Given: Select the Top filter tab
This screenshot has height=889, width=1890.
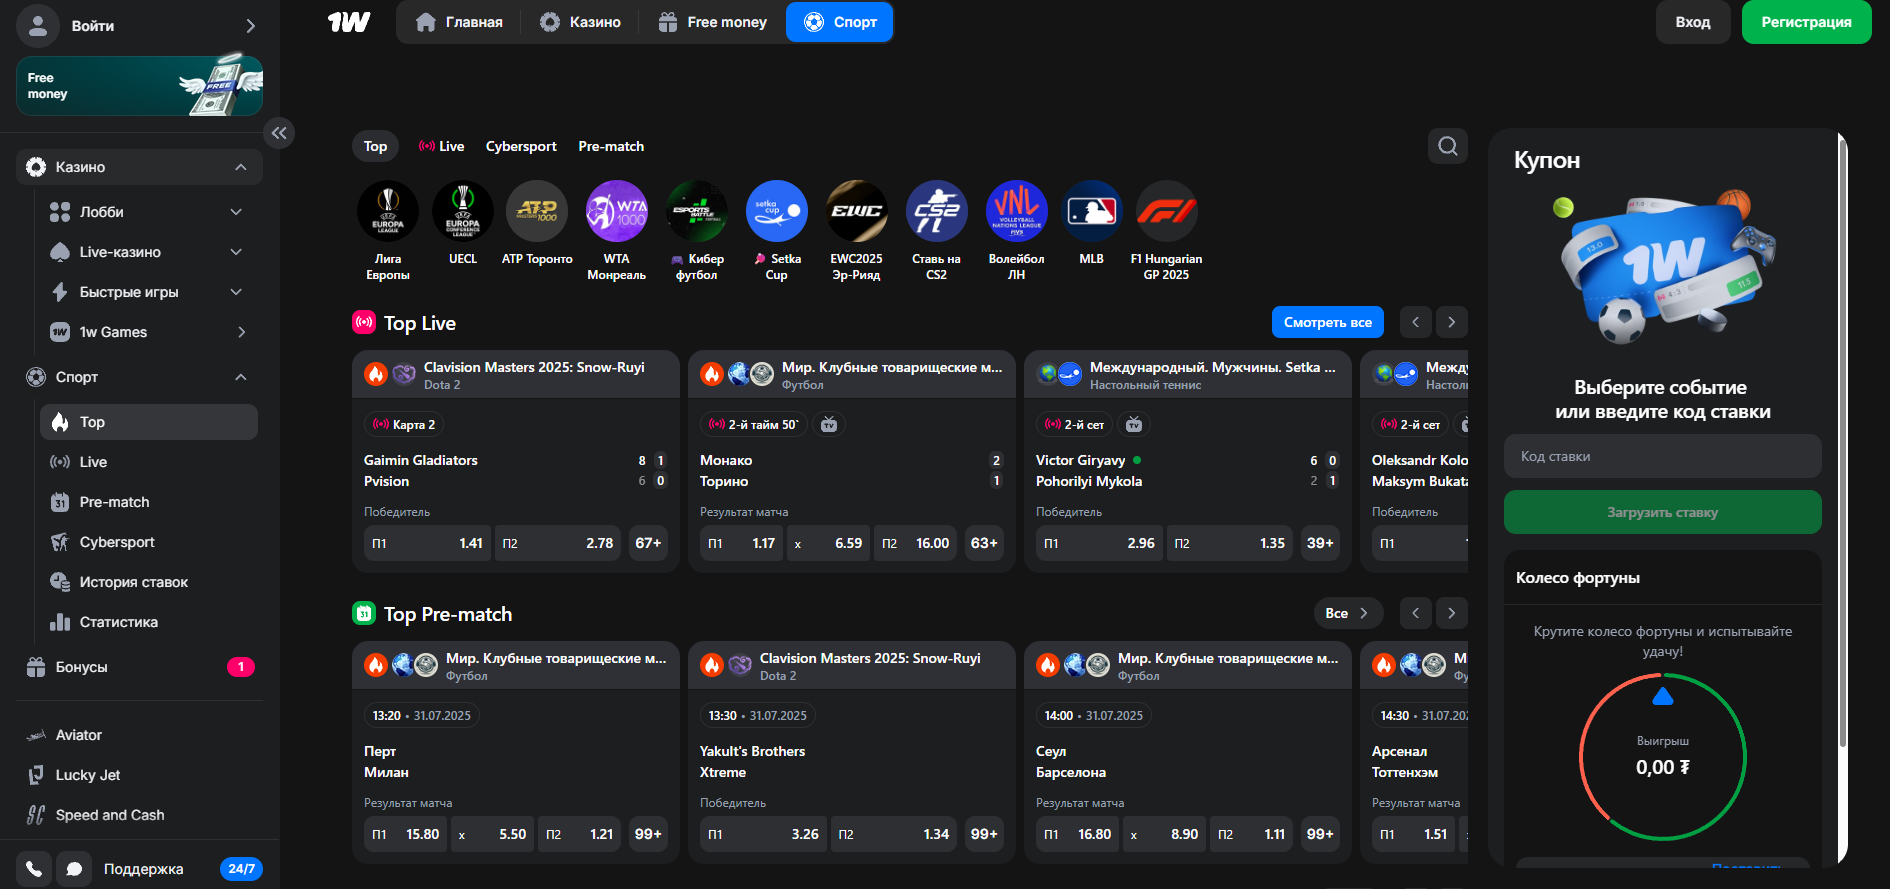Looking at the screenshot, I should coord(375,146).
